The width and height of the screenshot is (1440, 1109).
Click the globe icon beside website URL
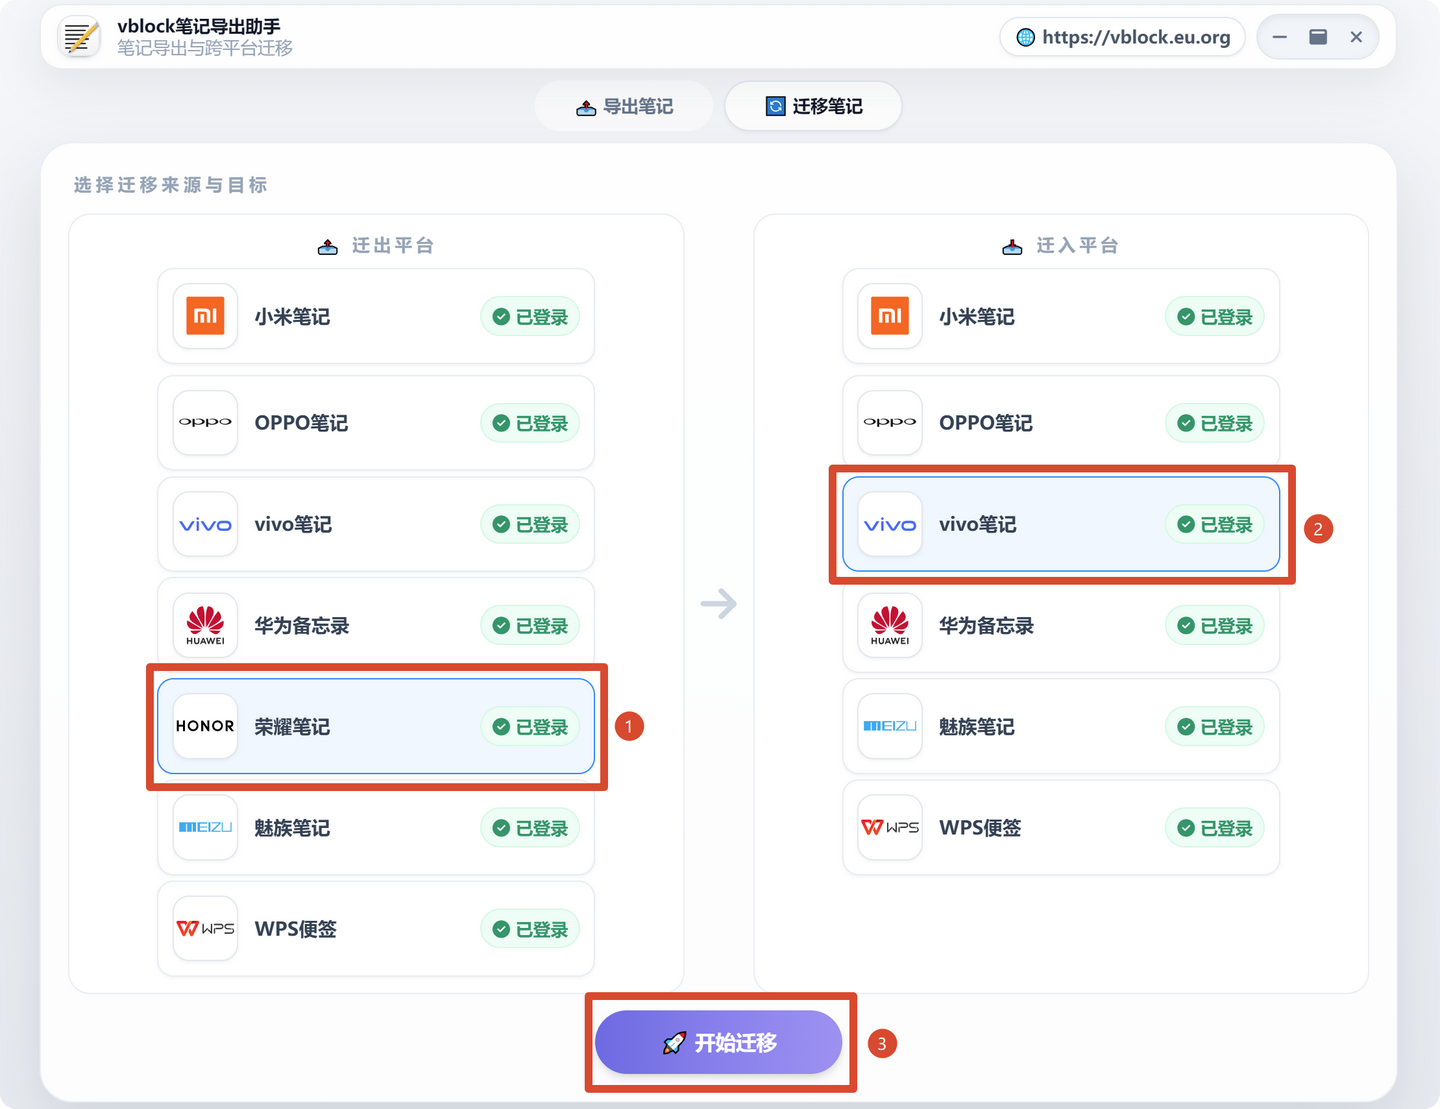tap(1026, 38)
